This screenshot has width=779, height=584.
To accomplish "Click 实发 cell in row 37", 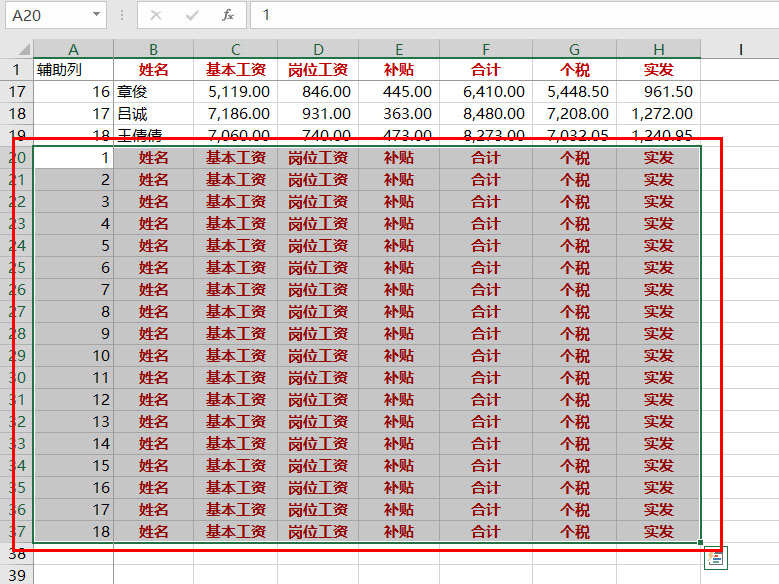I will pos(659,531).
